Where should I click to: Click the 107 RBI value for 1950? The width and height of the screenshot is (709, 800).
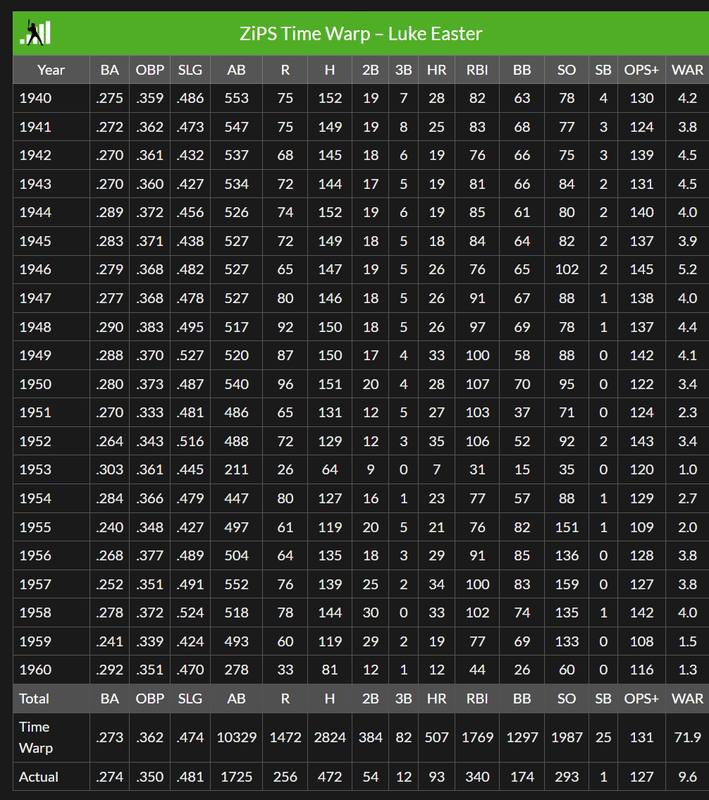click(x=477, y=384)
